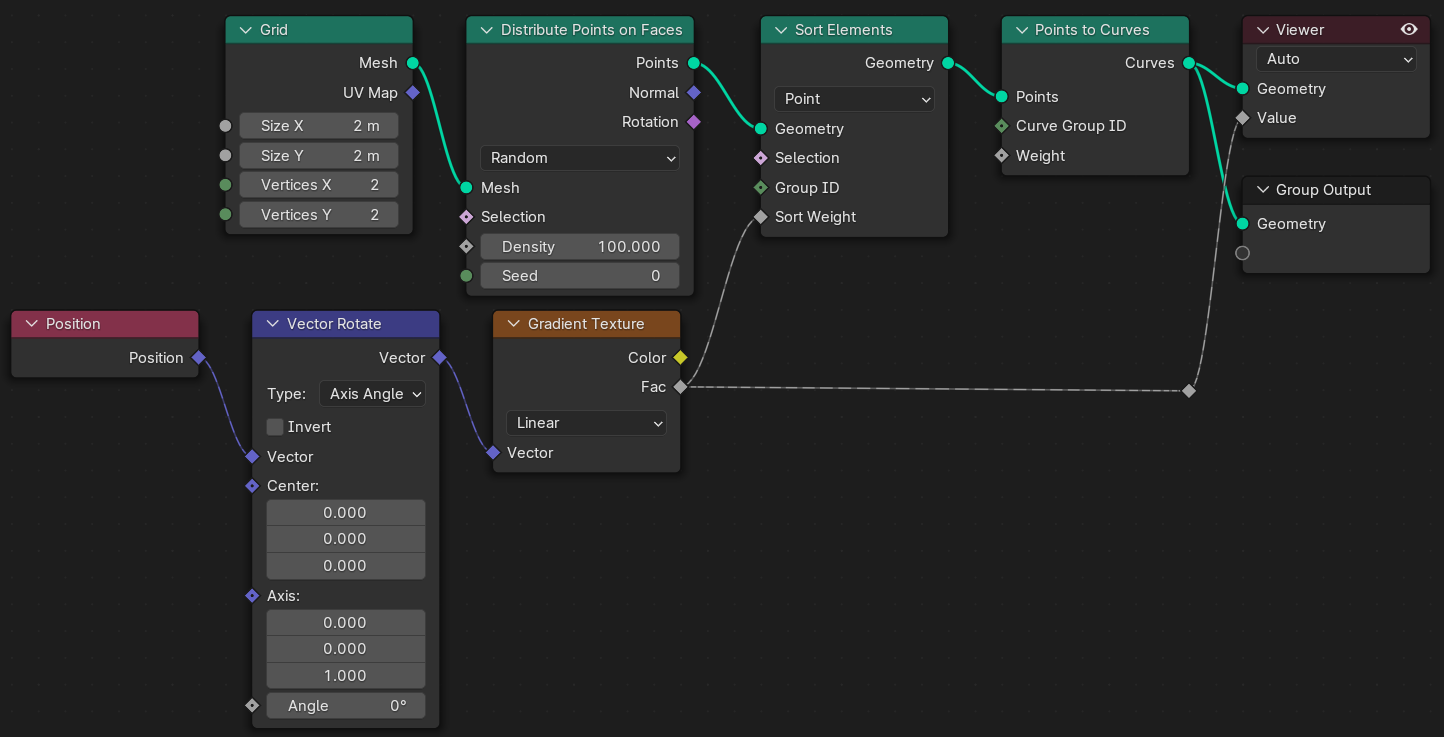This screenshot has width=1444, height=737.
Task: Click the Sort Weight input socket
Action: point(760,217)
